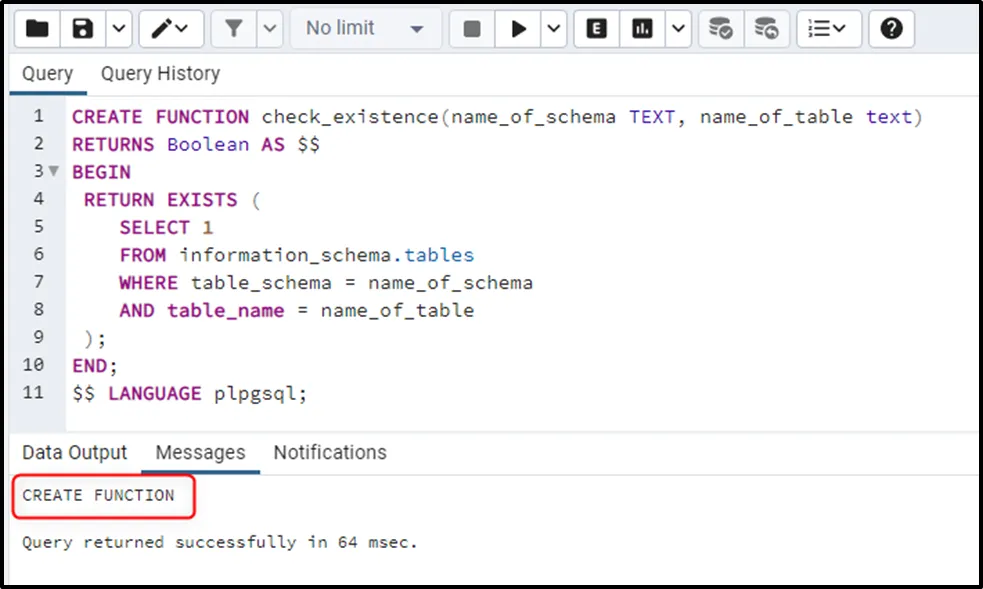Open the Macros list menu
Viewport: 983px width, 589px height.
[x=828, y=29]
